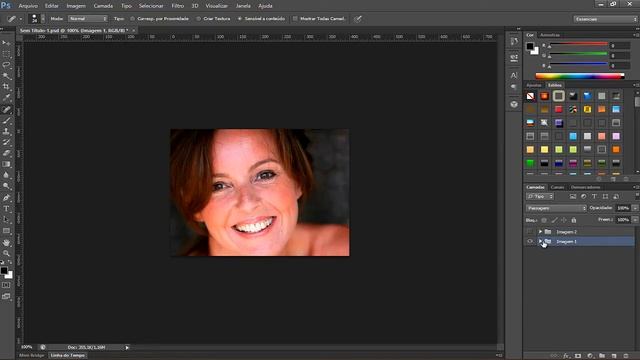The height and width of the screenshot is (360, 640).
Task: Select the Blur tool
Action: [6, 176]
